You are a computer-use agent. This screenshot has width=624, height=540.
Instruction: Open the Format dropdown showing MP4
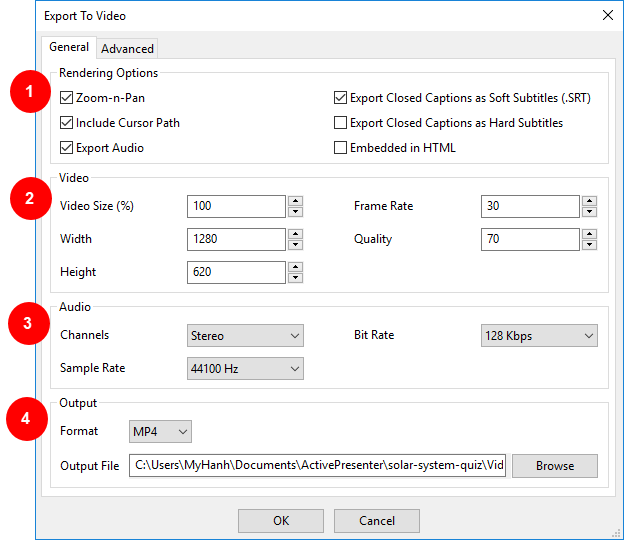[160, 431]
